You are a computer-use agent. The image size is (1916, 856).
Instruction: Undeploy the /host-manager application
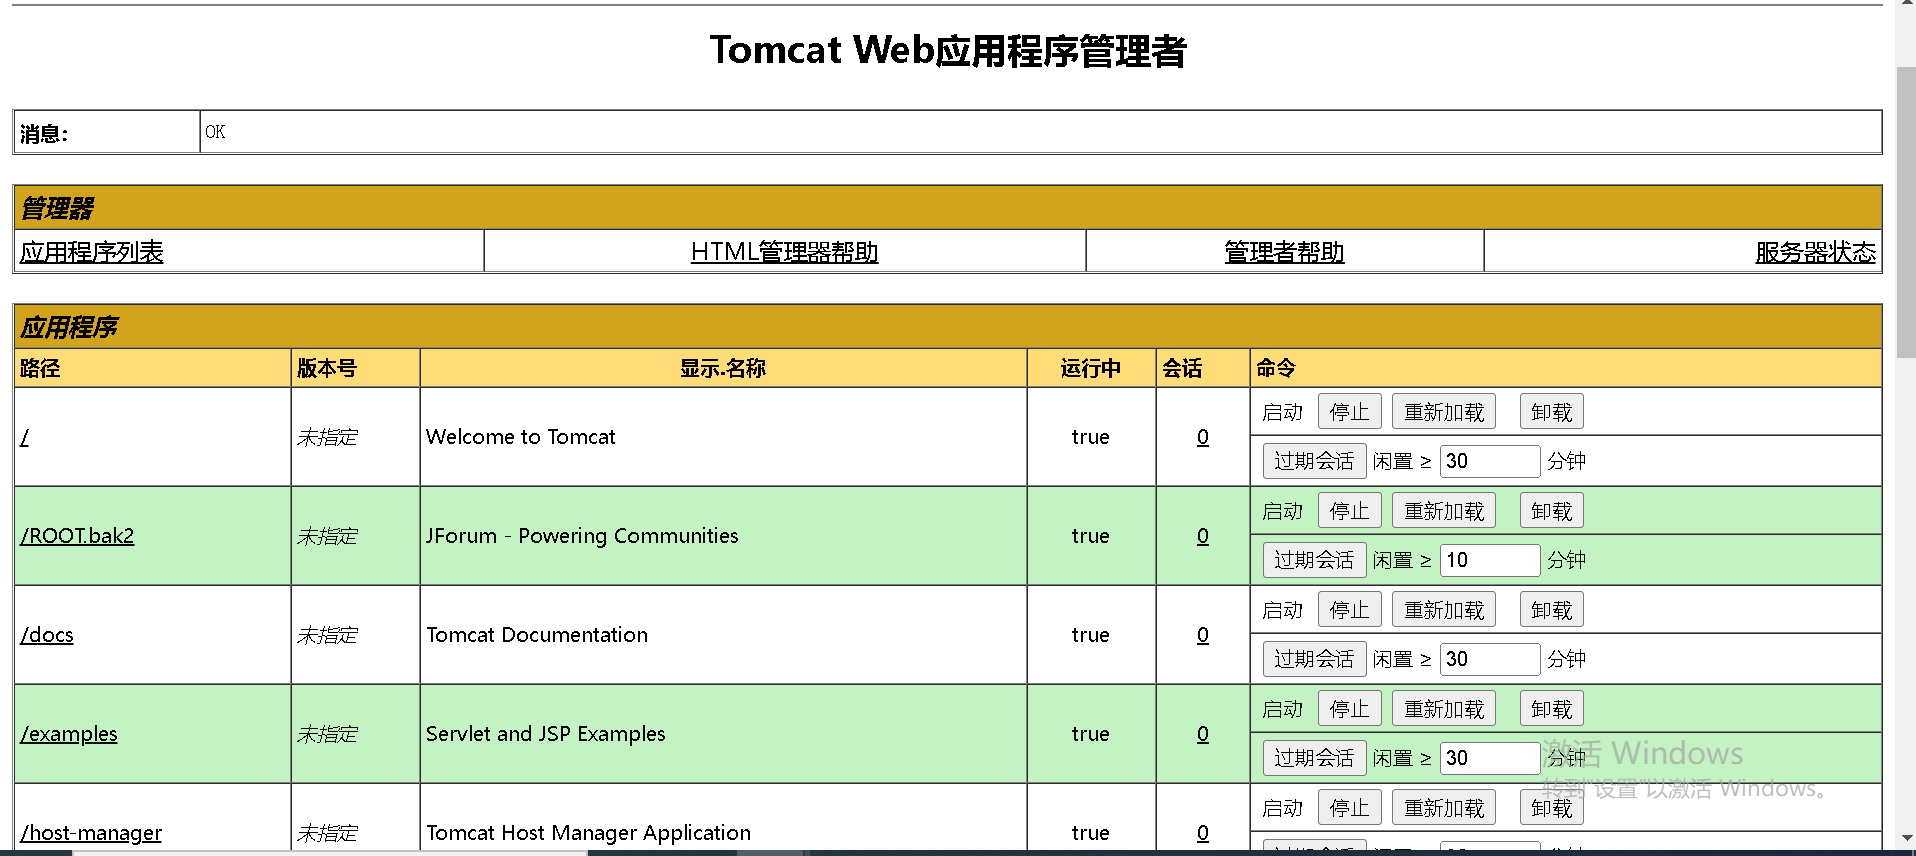[x=1552, y=808]
